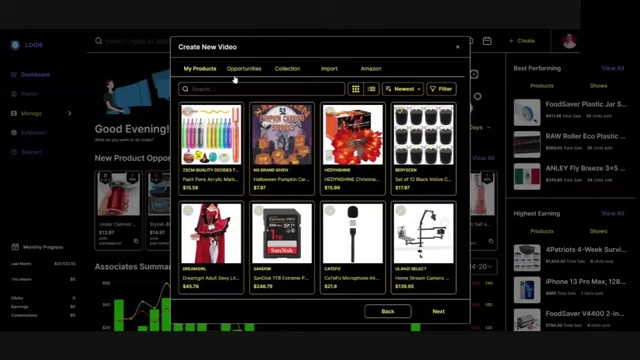Image resolution: width=640 pixels, height=360 pixels.
Task: Open the calendar icon in top bar
Action: pyautogui.click(x=487, y=41)
